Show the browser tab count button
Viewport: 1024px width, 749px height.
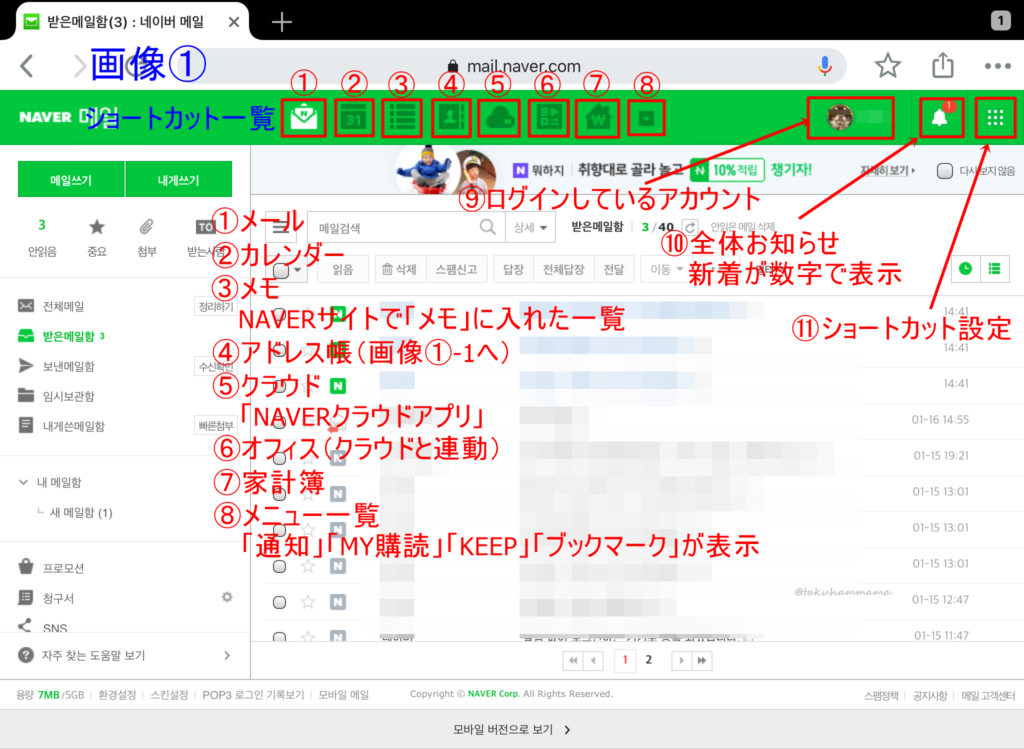pos(1000,21)
